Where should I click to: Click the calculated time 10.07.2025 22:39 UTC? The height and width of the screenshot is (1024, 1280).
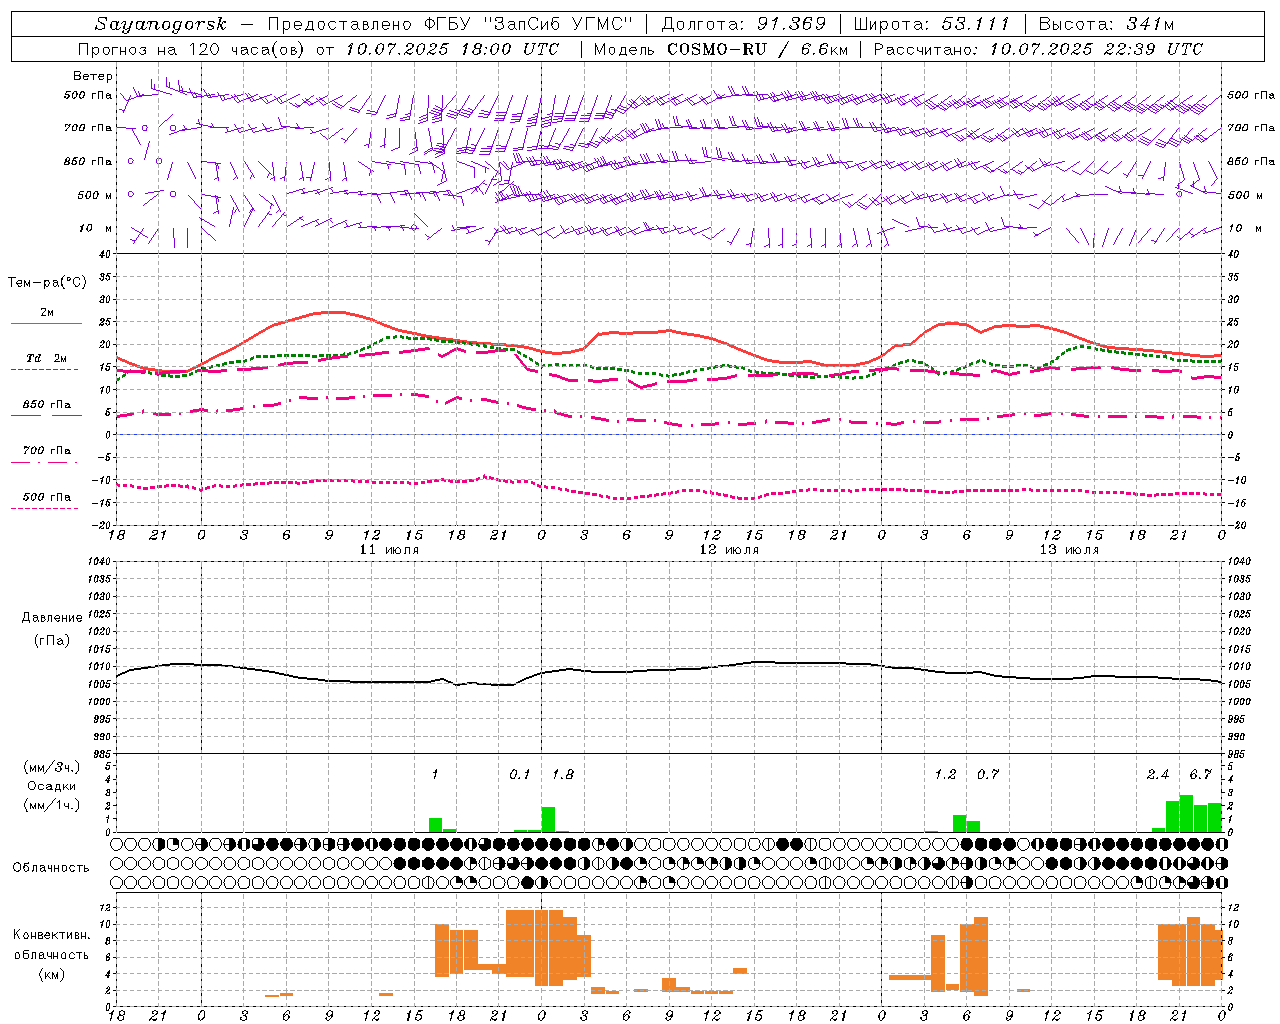1096,48
